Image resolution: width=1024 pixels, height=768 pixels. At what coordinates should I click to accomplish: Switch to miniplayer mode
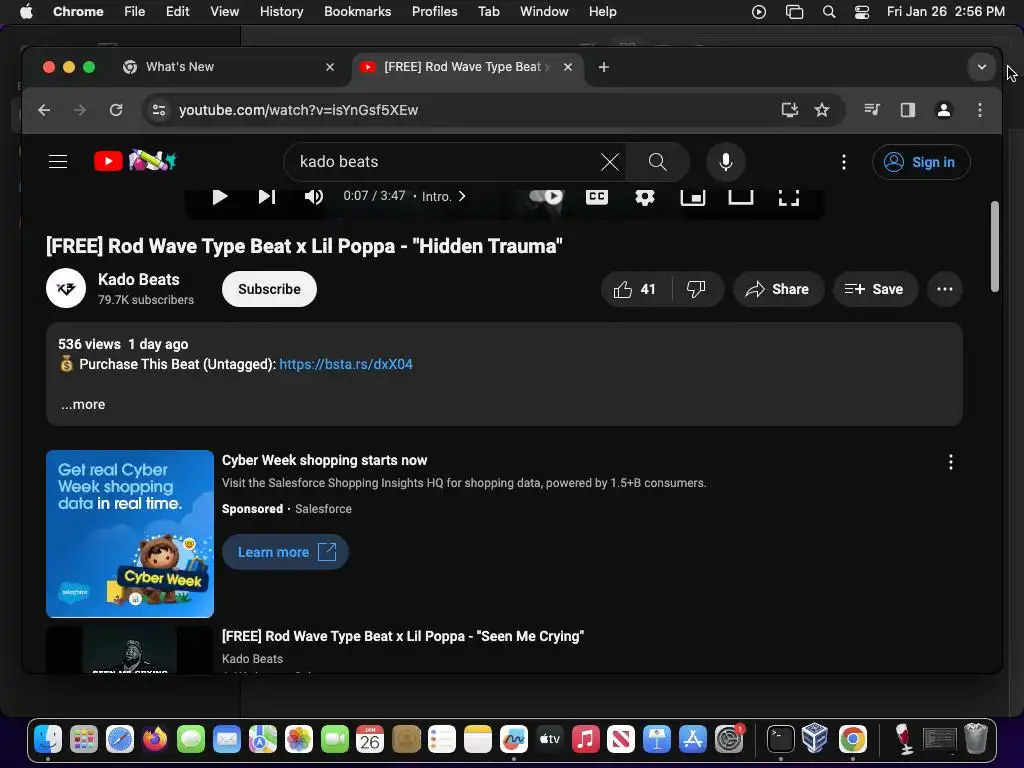[x=692, y=197]
